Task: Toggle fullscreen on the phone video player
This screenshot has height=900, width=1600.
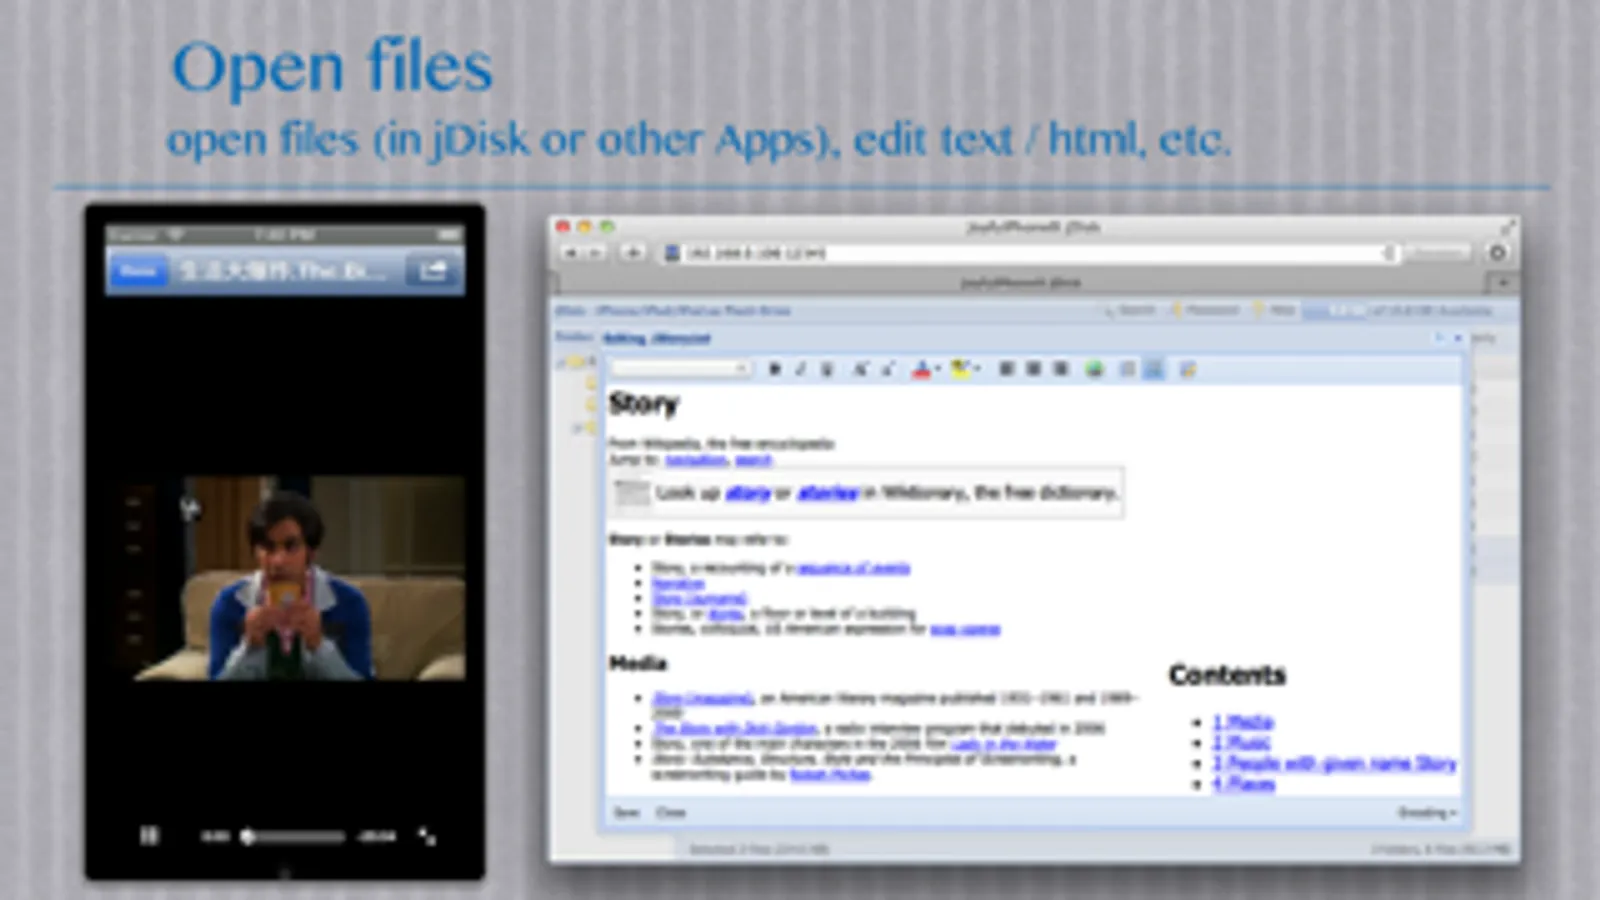Action: (427, 836)
